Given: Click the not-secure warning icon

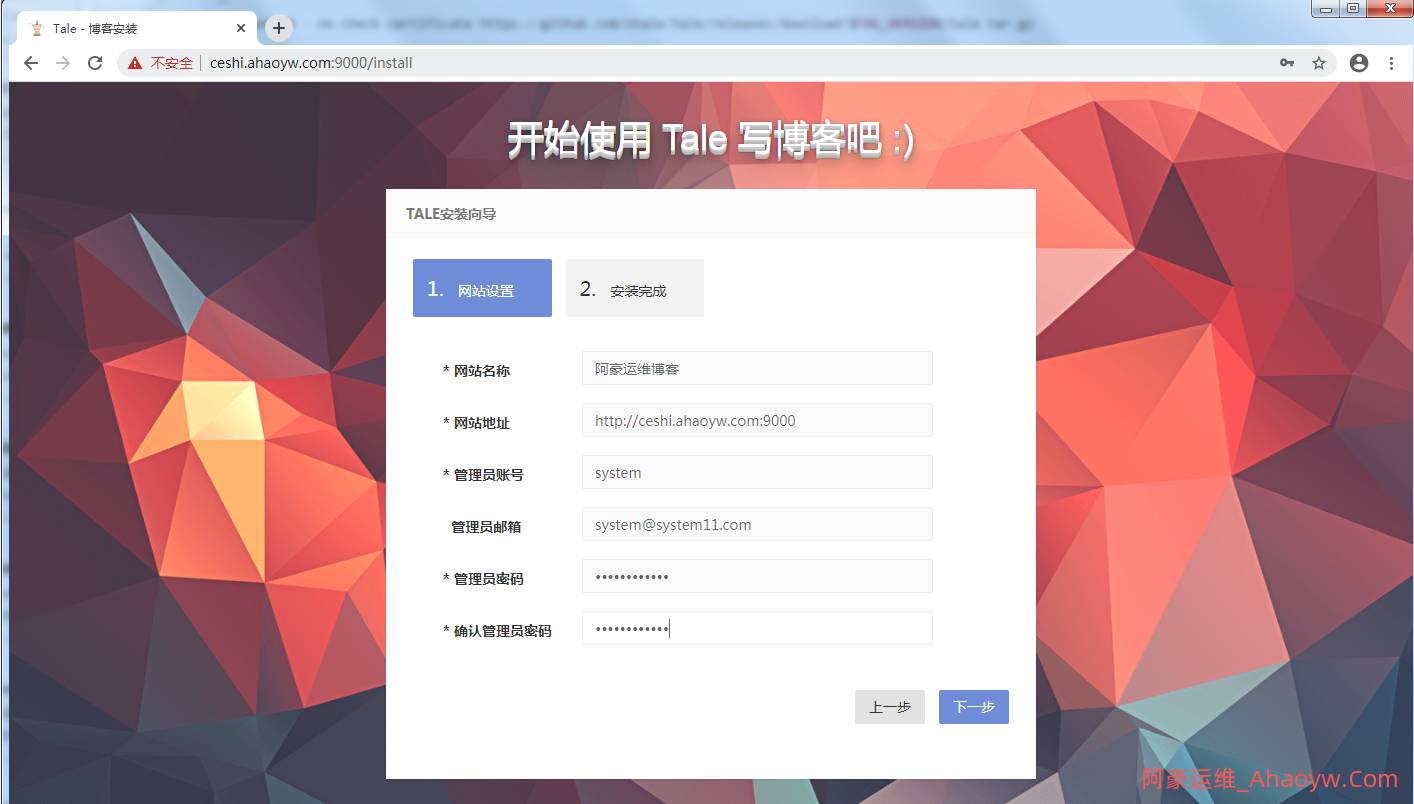Looking at the screenshot, I should click(135, 63).
